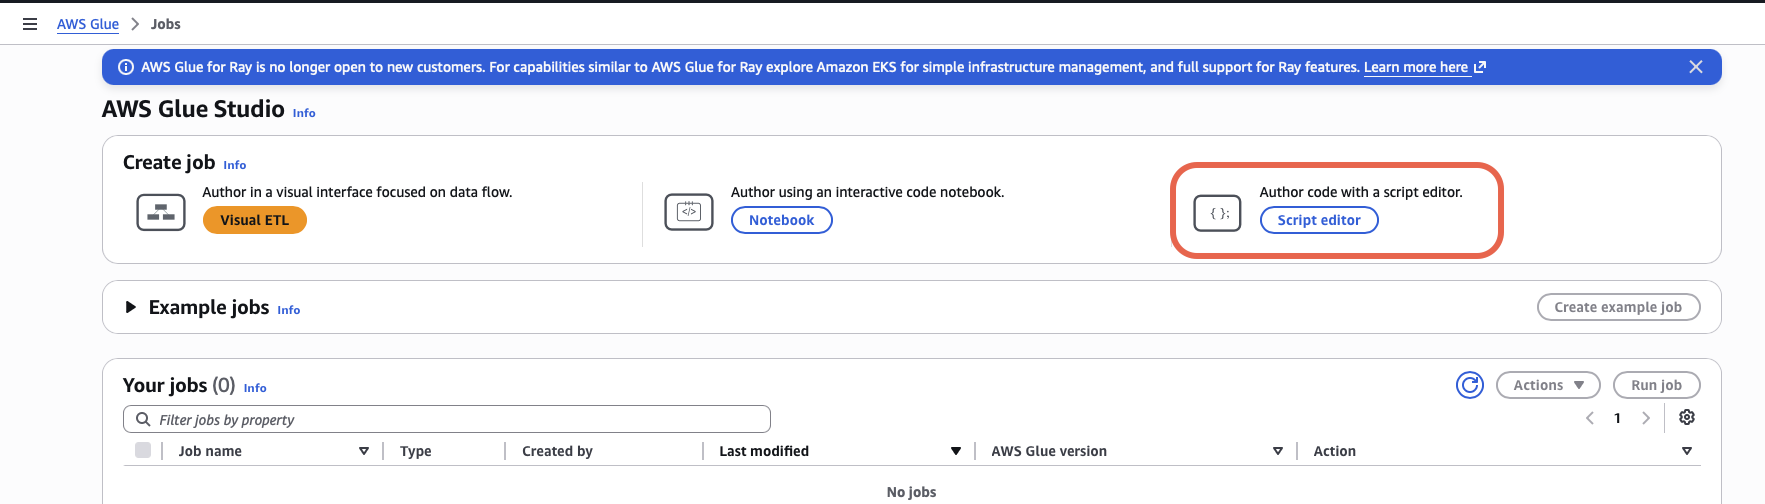Open Info link beside Your jobs
Viewport: 1765px width, 504px height.
255,388
